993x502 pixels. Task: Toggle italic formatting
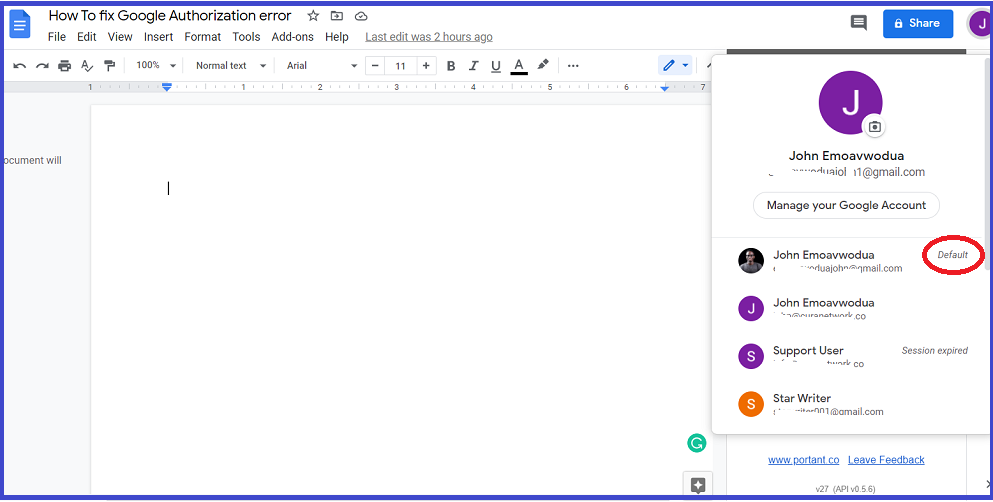click(x=473, y=65)
